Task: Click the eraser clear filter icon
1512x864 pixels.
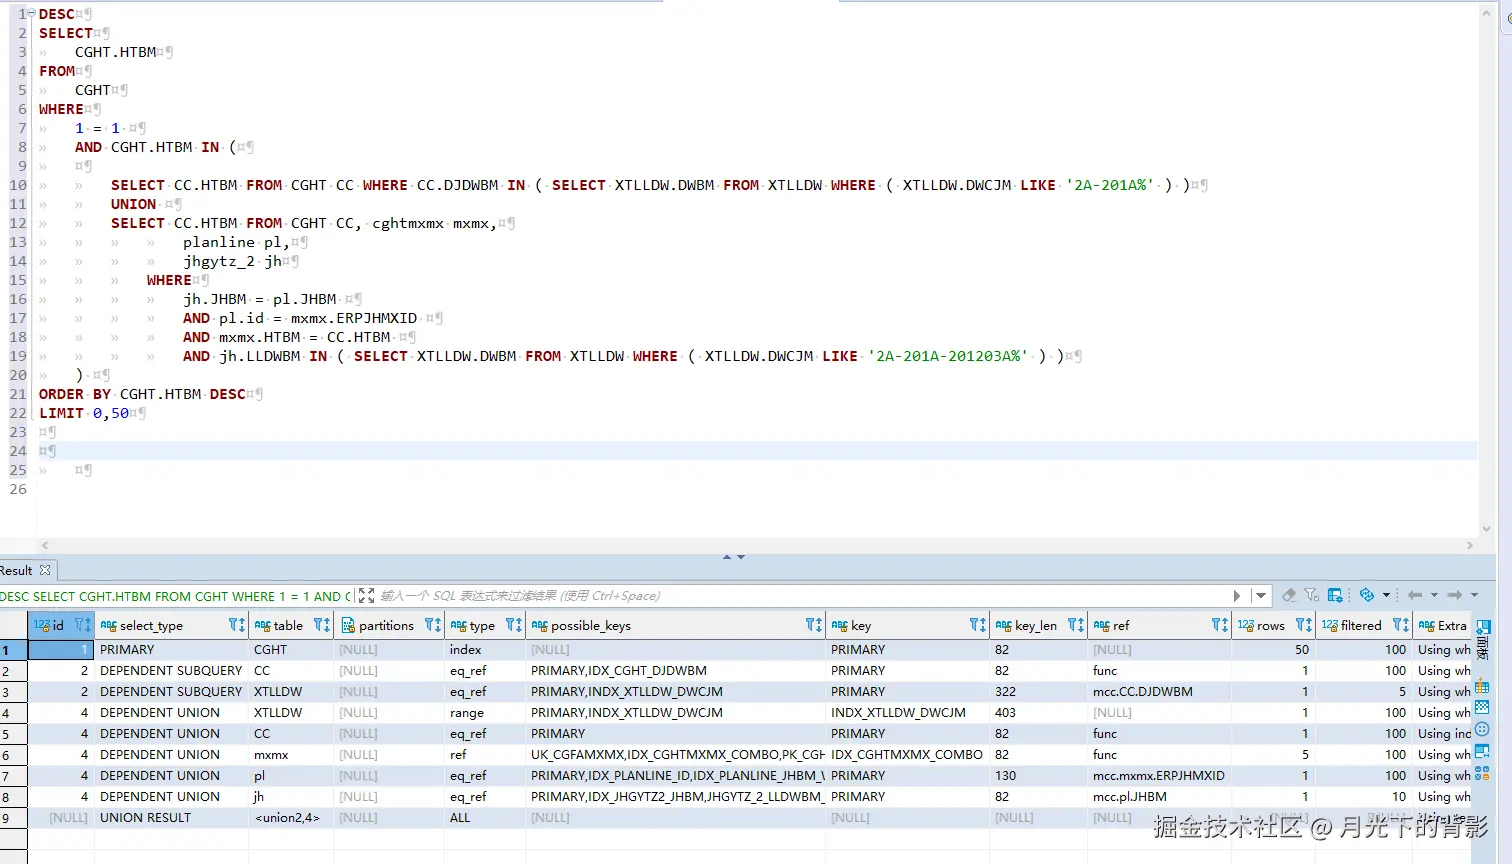Action: tap(1289, 595)
